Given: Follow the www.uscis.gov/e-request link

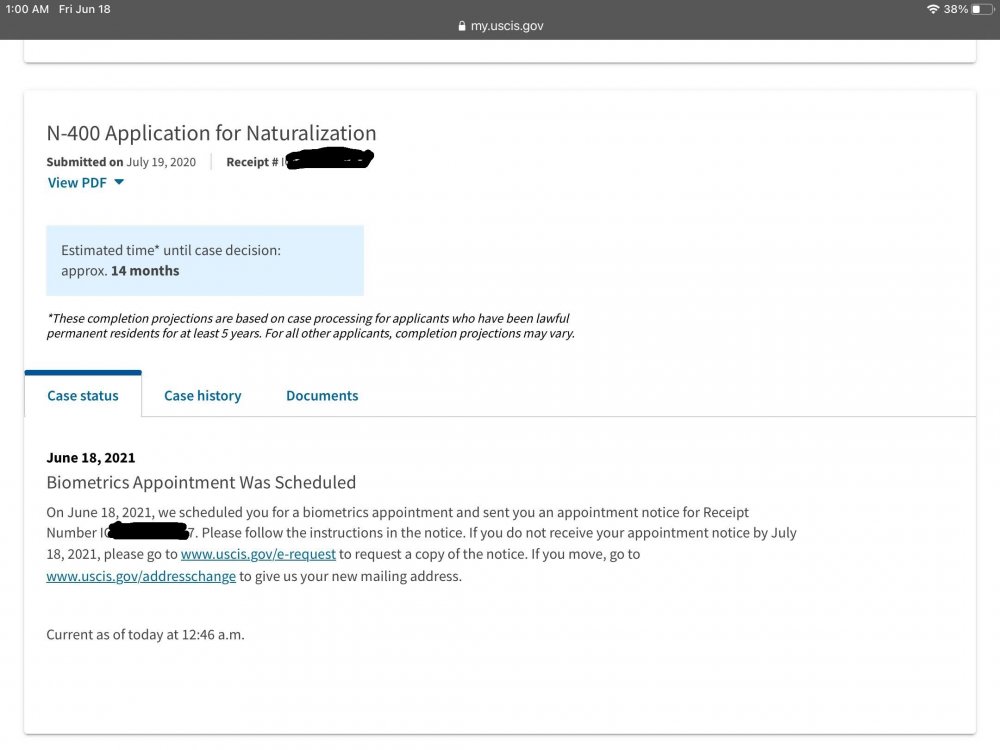Looking at the screenshot, I should pyautogui.click(x=258, y=554).
